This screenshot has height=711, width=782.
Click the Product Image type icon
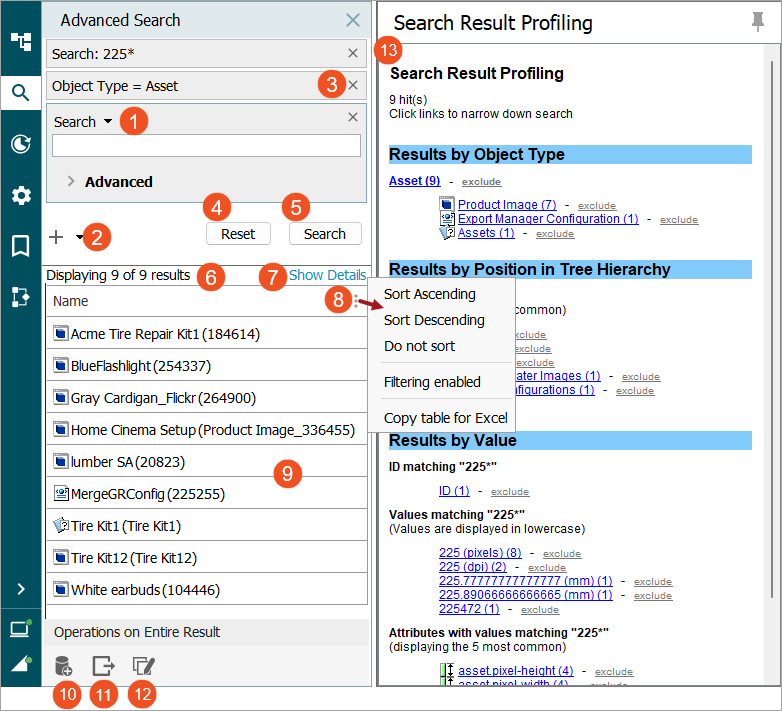pyautogui.click(x=447, y=204)
